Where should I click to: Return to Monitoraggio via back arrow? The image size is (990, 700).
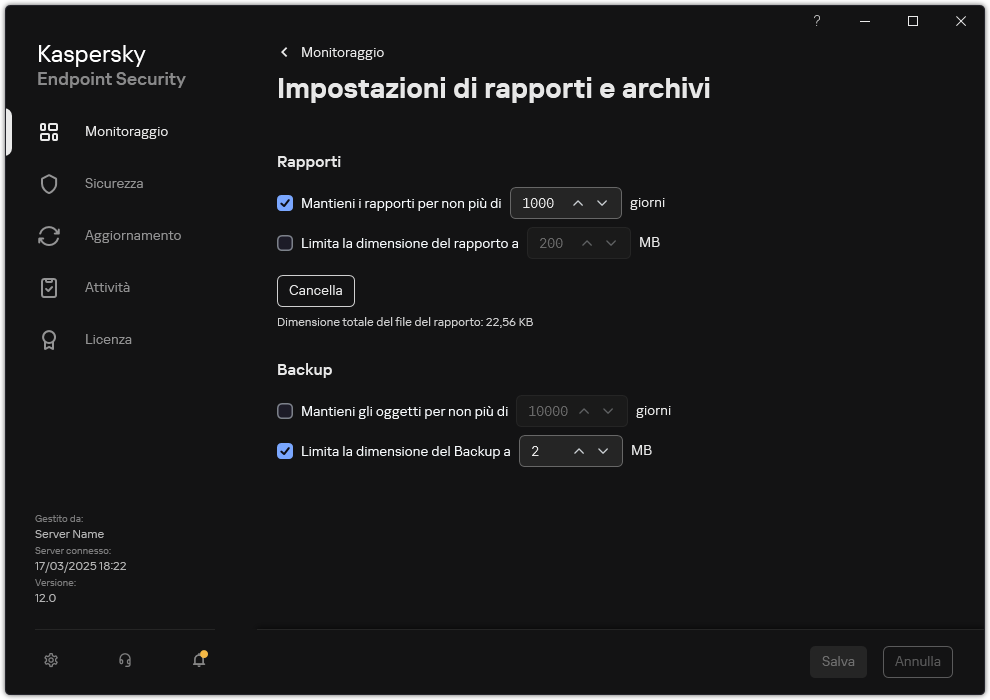click(284, 52)
